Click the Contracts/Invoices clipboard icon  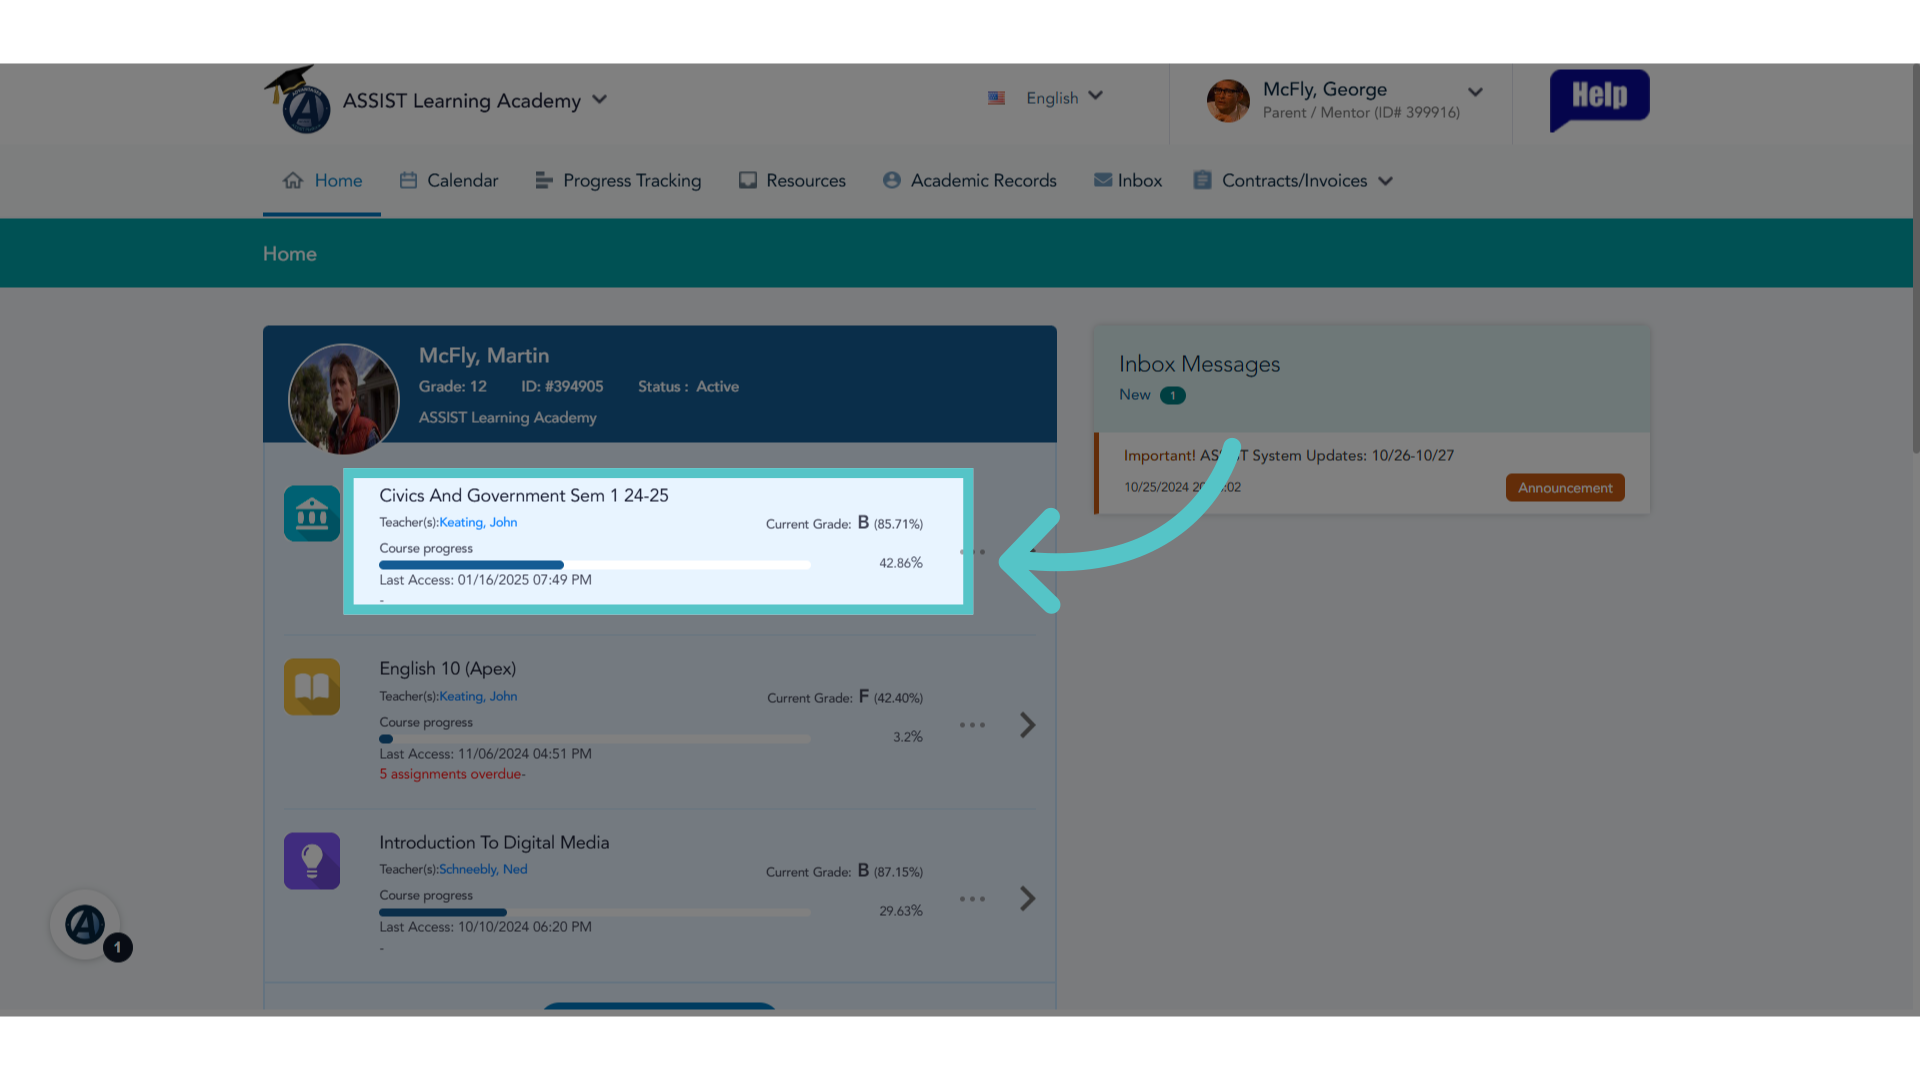point(1202,180)
